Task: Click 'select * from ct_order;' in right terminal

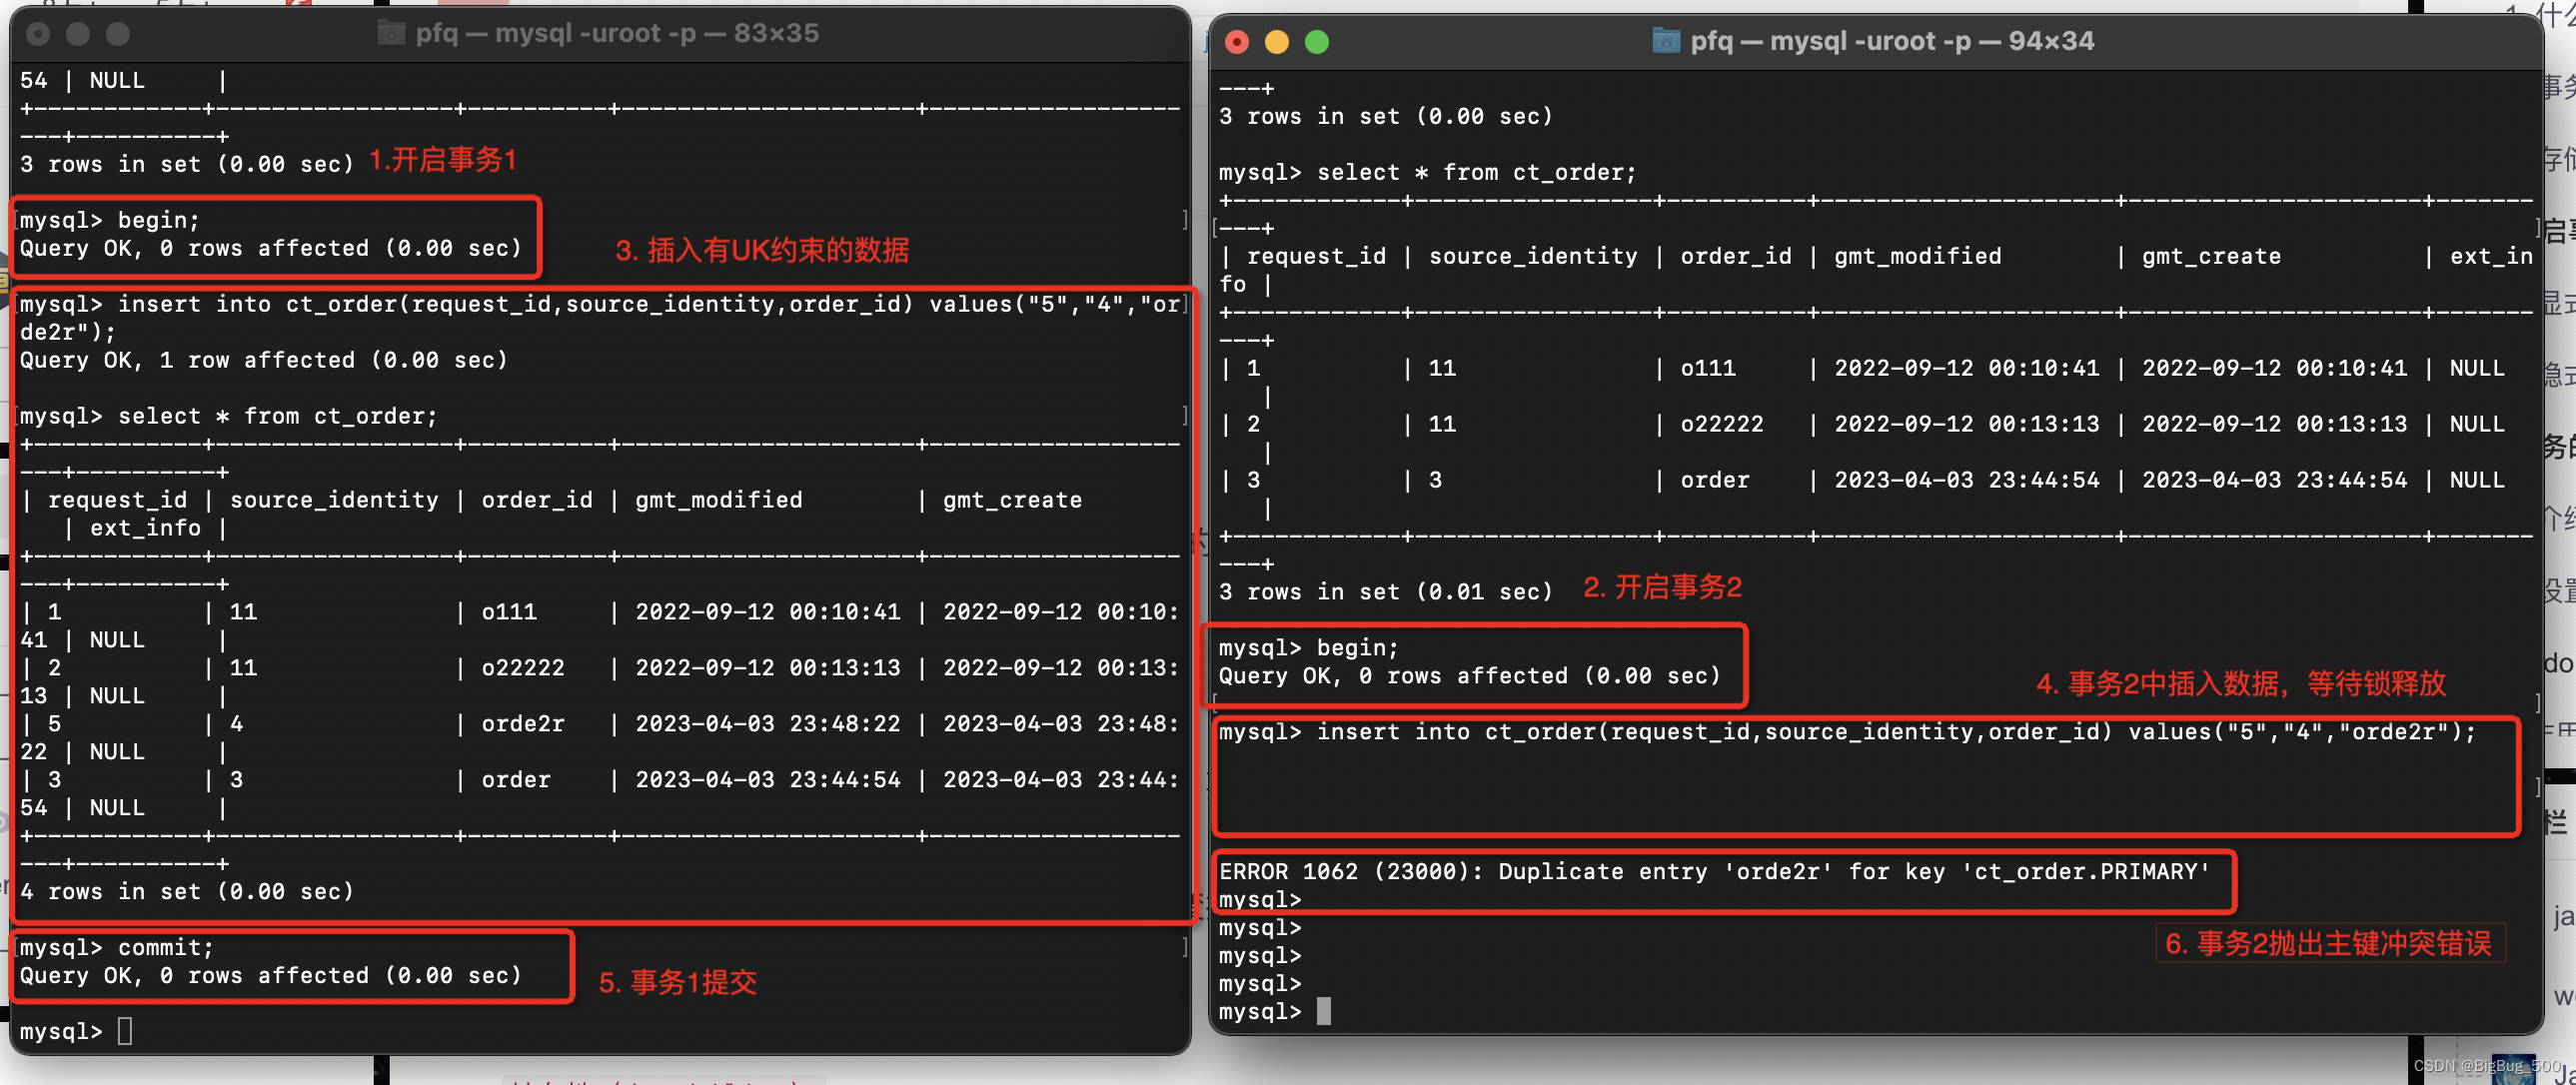Action: 1477,172
